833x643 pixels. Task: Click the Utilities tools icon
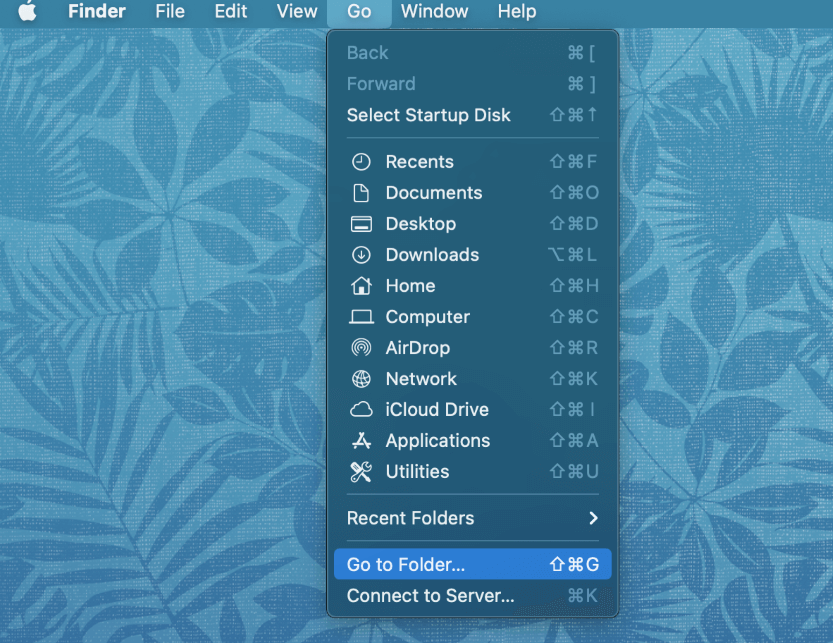point(361,472)
